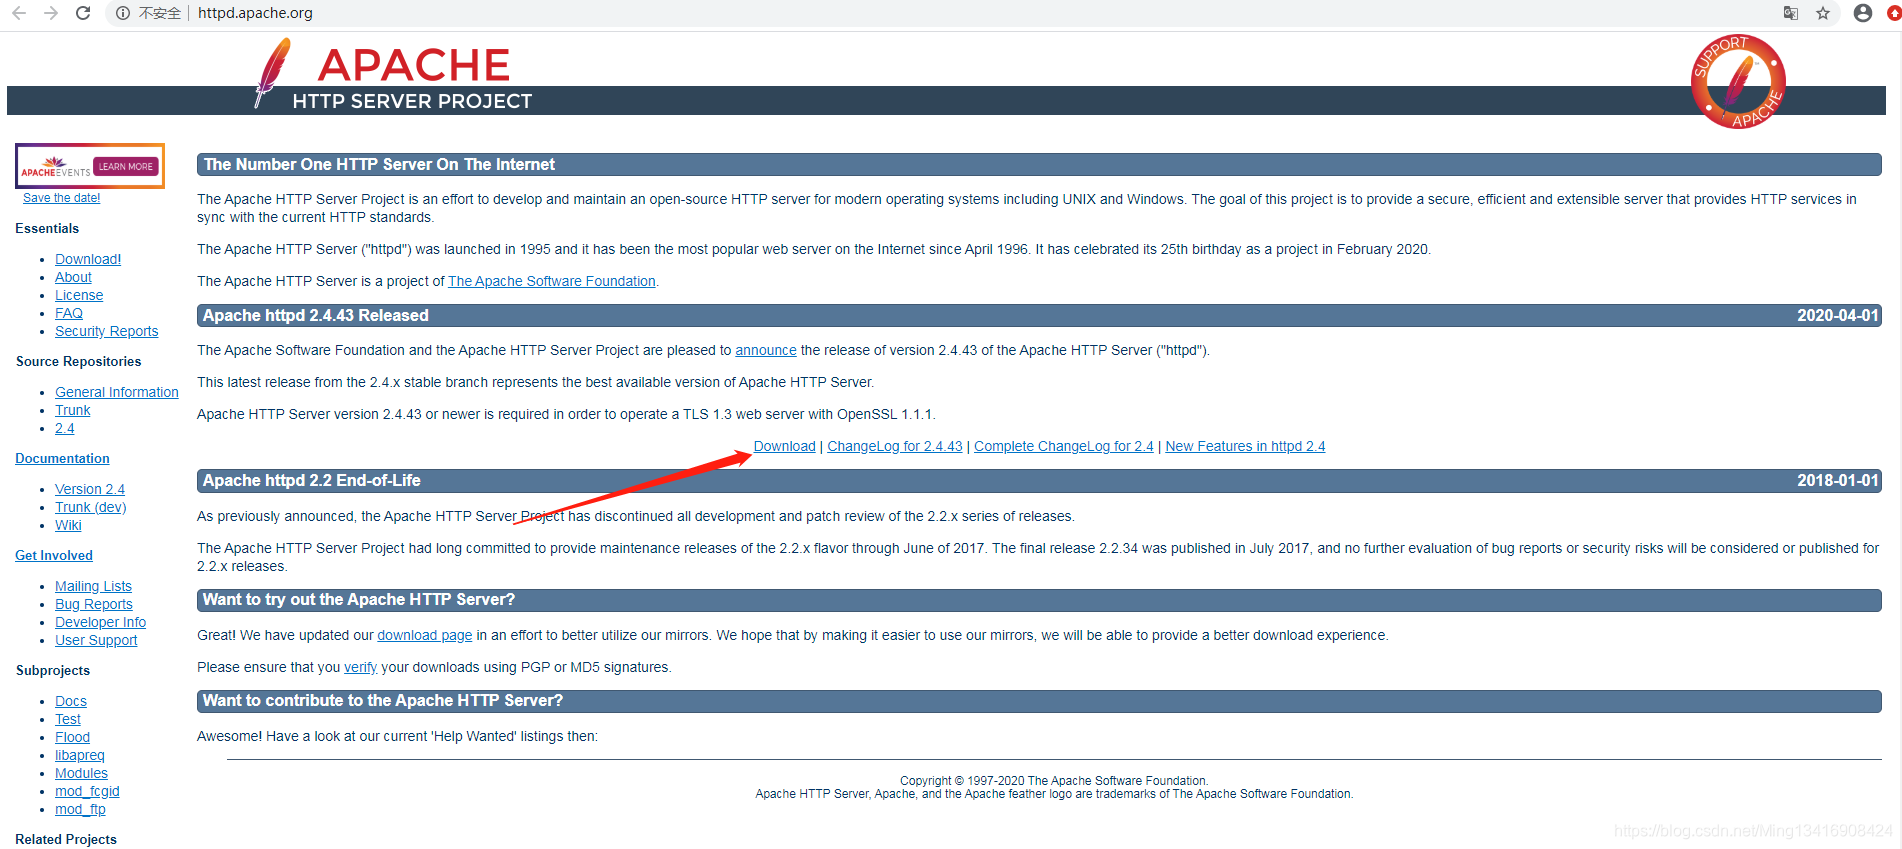Click the download page link

[425, 635]
